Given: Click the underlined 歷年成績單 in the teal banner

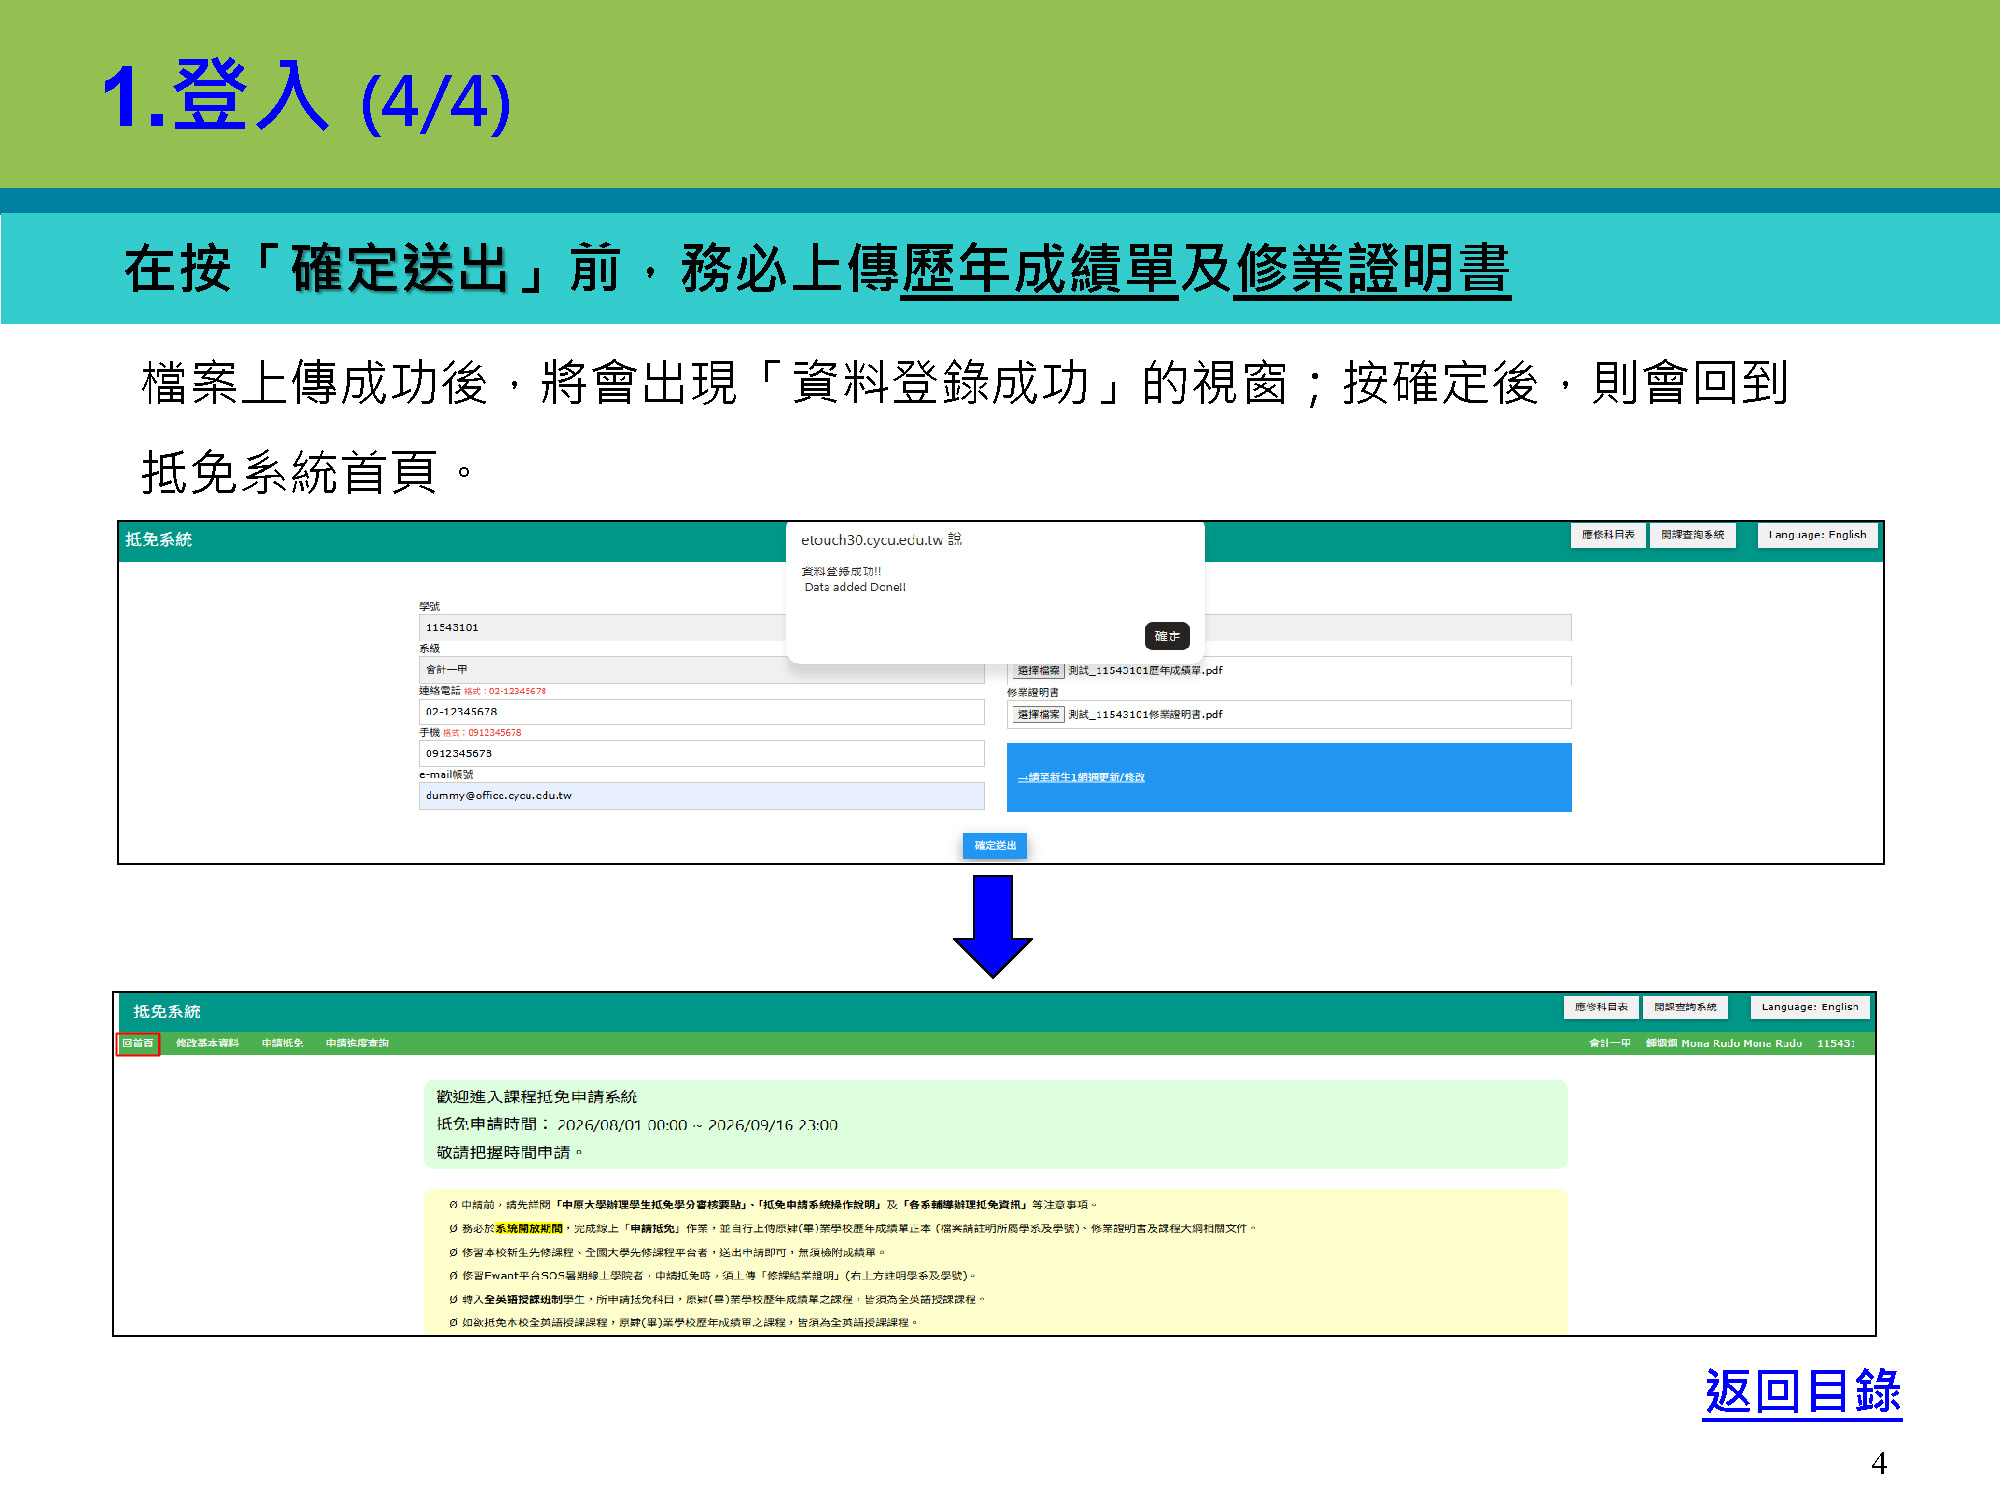Looking at the screenshot, I should click(1039, 269).
